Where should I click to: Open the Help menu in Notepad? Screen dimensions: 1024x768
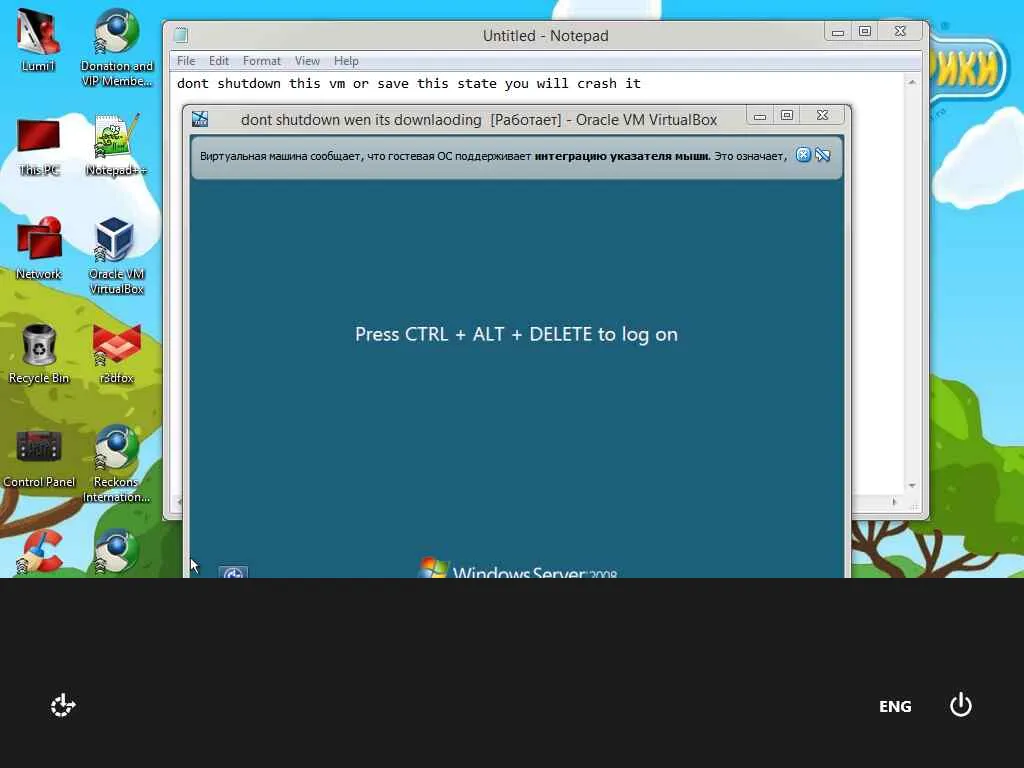(346, 61)
